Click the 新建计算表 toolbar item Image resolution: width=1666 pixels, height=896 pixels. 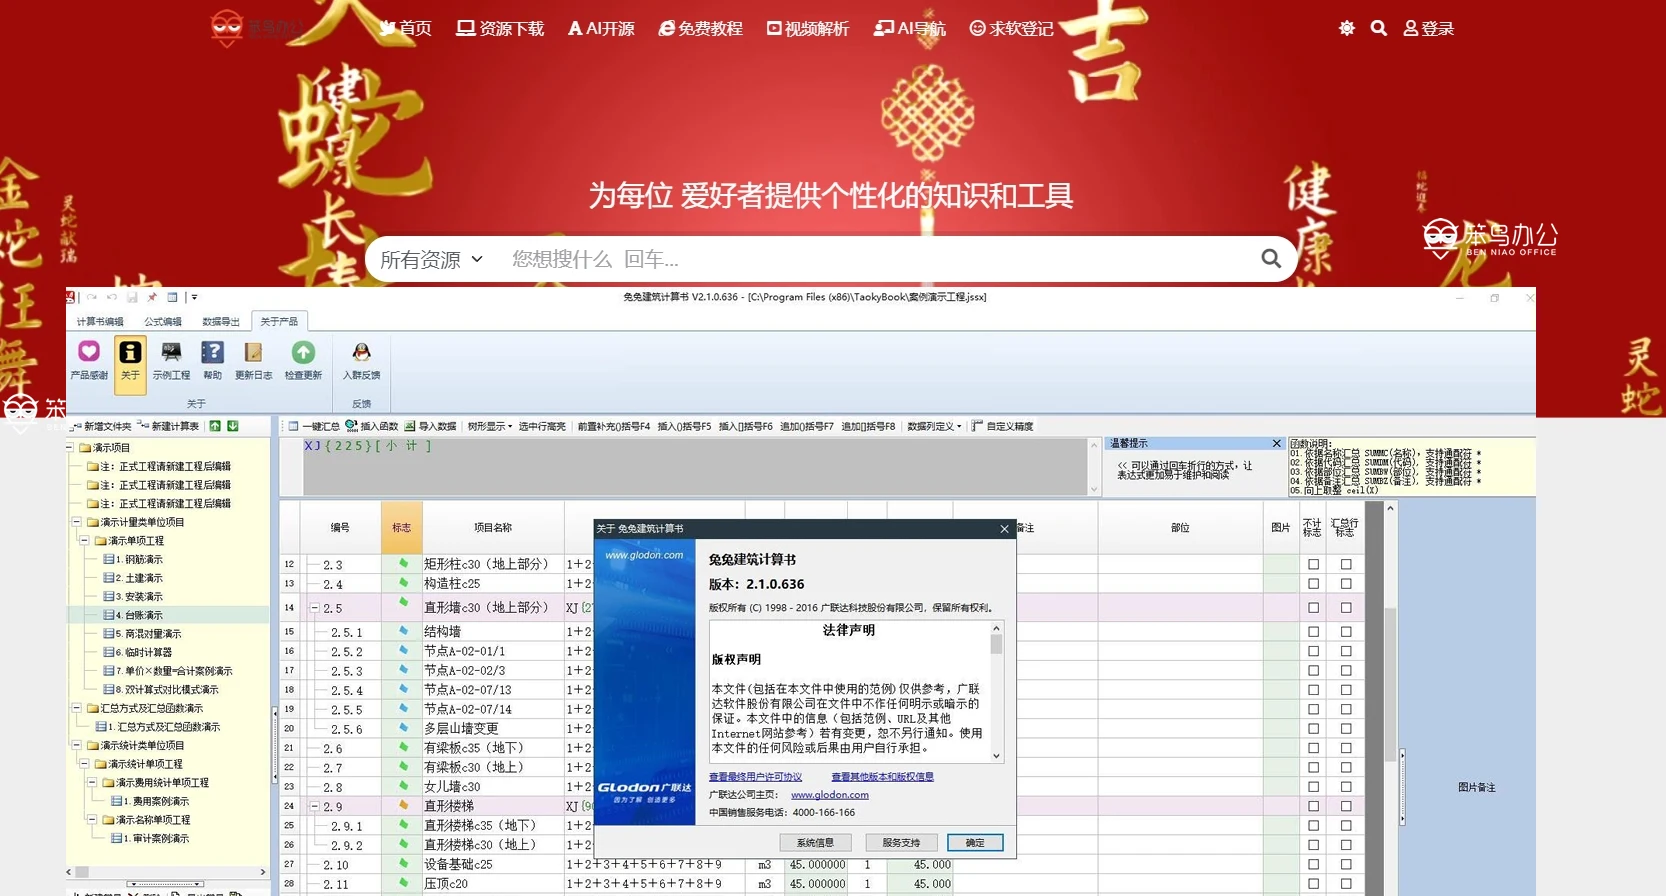pyautogui.click(x=168, y=426)
